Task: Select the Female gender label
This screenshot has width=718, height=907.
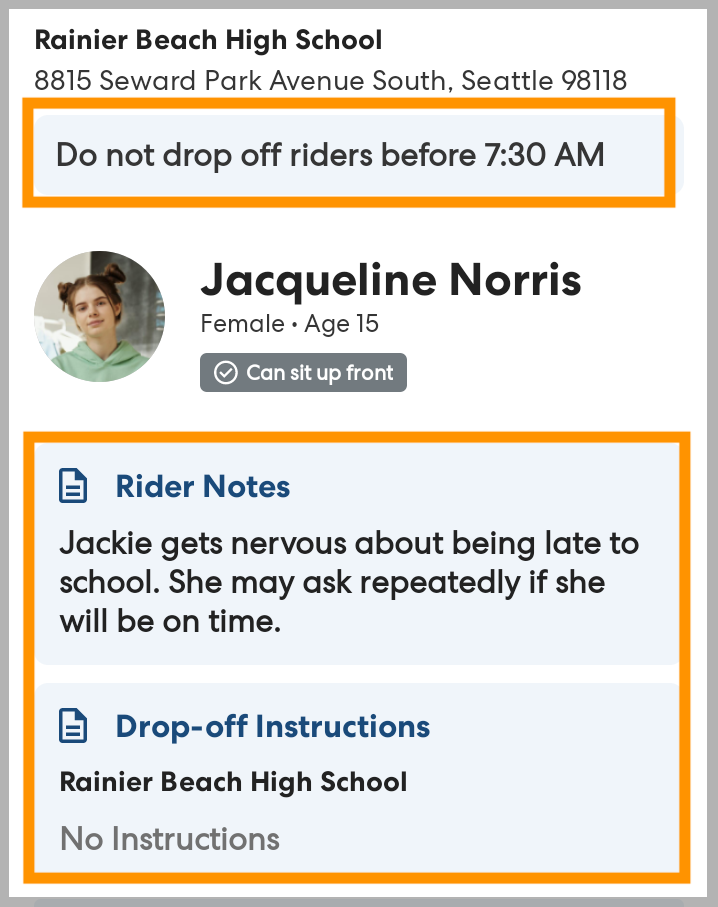Action: point(242,324)
